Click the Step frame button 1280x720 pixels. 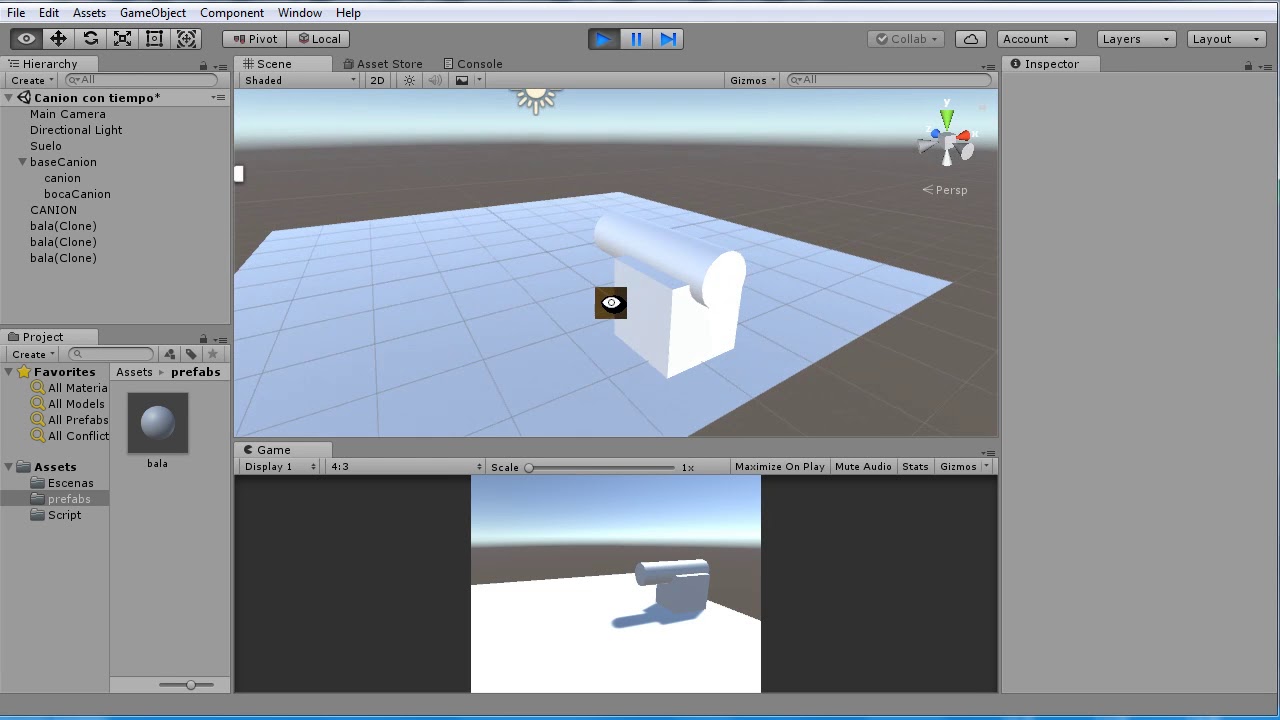click(668, 39)
